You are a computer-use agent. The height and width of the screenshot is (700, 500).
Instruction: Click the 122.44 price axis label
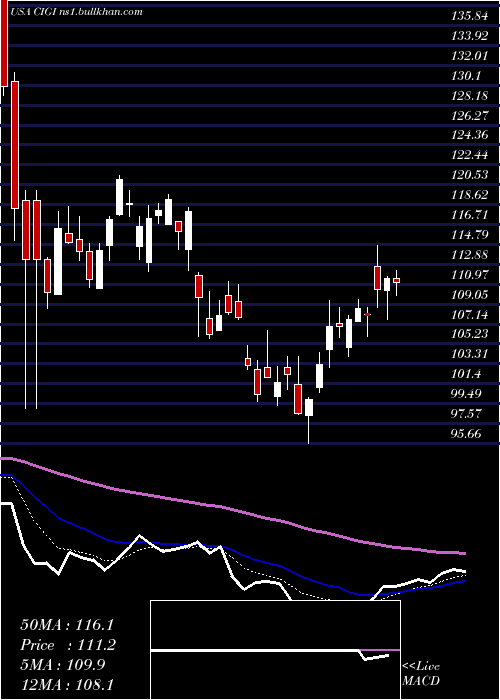tap(469, 155)
